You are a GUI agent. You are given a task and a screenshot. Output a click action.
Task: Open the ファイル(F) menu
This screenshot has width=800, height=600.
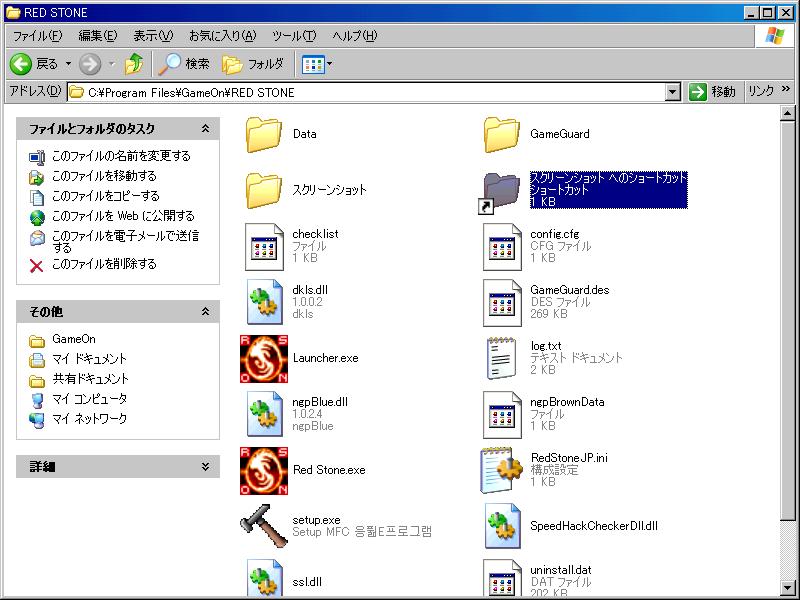(37, 36)
